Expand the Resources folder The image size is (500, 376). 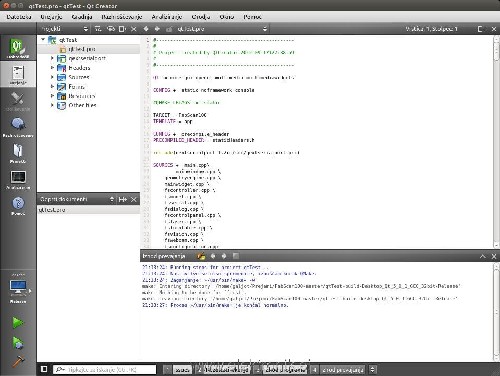52,95
